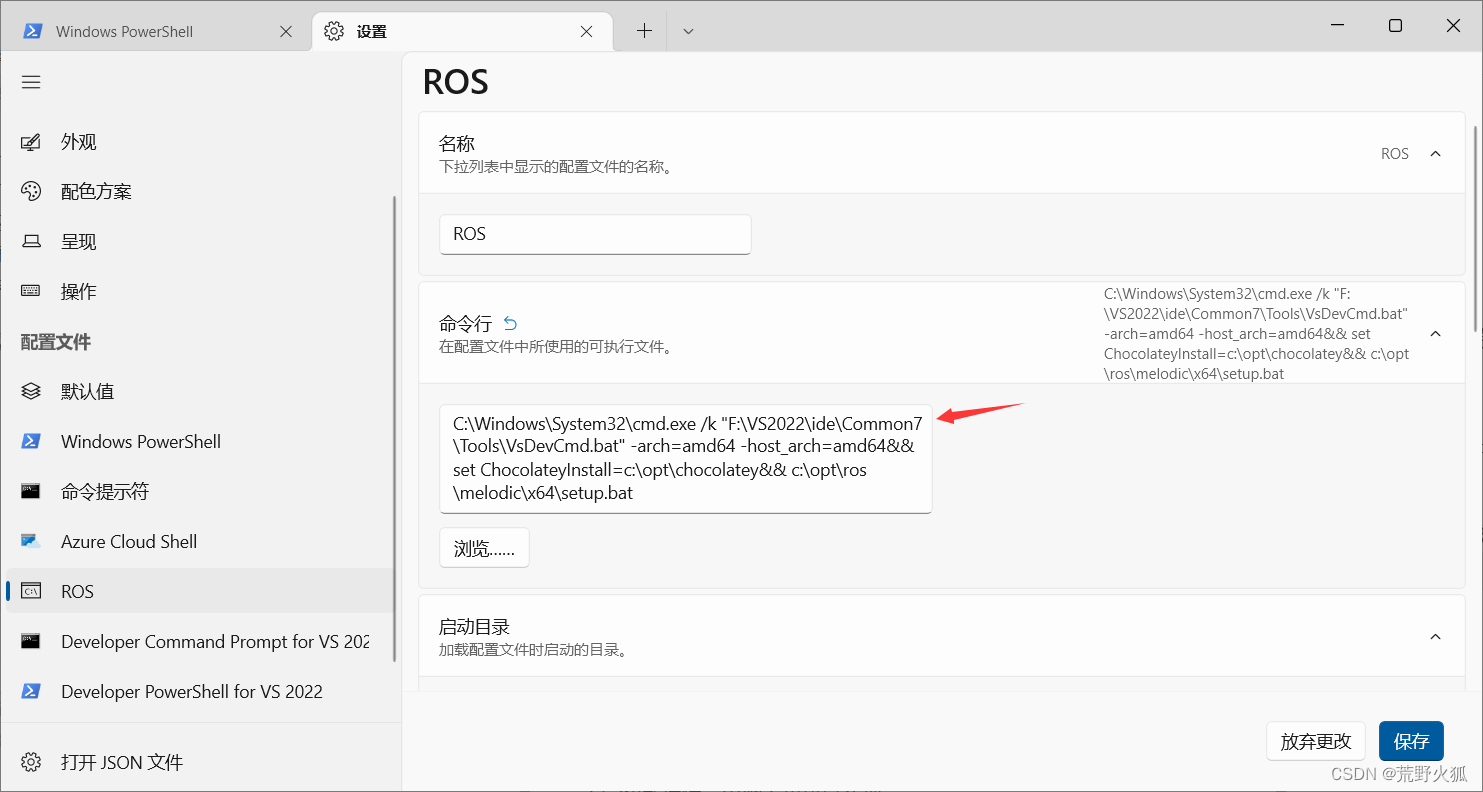
Task: Click the 命令行 setting label
Action: [466, 323]
